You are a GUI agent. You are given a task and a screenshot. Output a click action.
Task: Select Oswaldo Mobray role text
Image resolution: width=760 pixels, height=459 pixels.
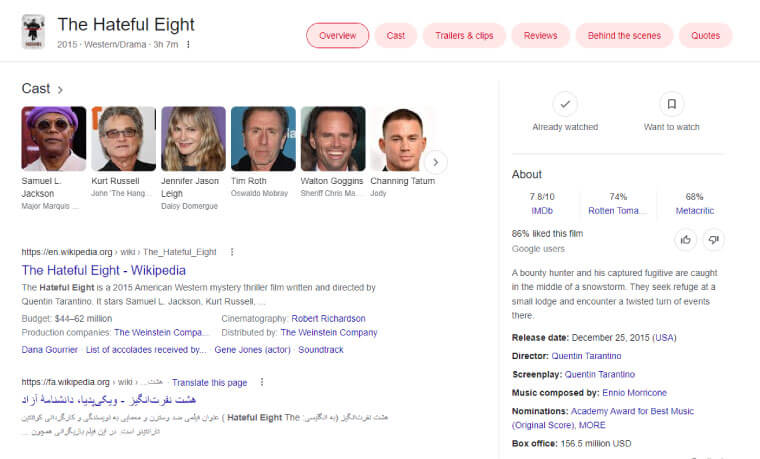[x=259, y=193]
